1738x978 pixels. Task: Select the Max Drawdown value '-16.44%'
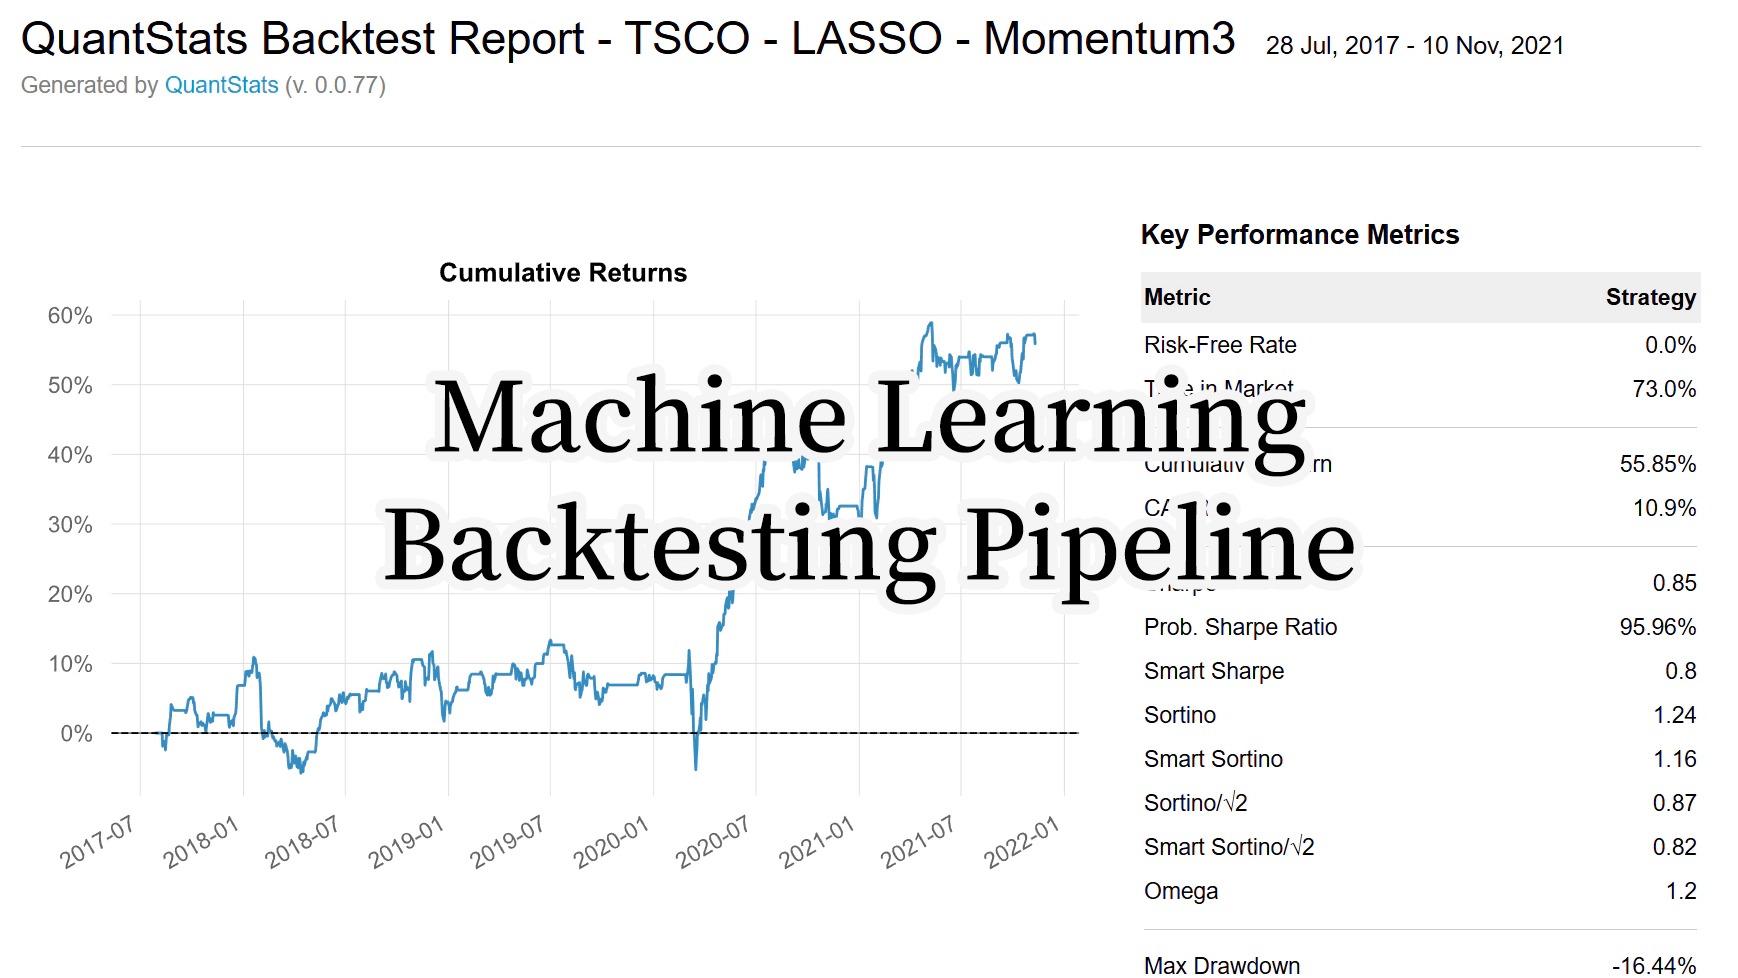pos(1654,965)
